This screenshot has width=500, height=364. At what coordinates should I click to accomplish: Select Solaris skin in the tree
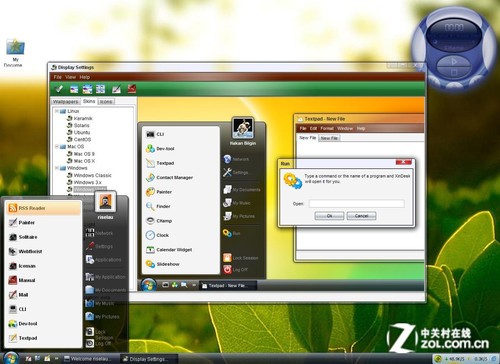coord(81,125)
